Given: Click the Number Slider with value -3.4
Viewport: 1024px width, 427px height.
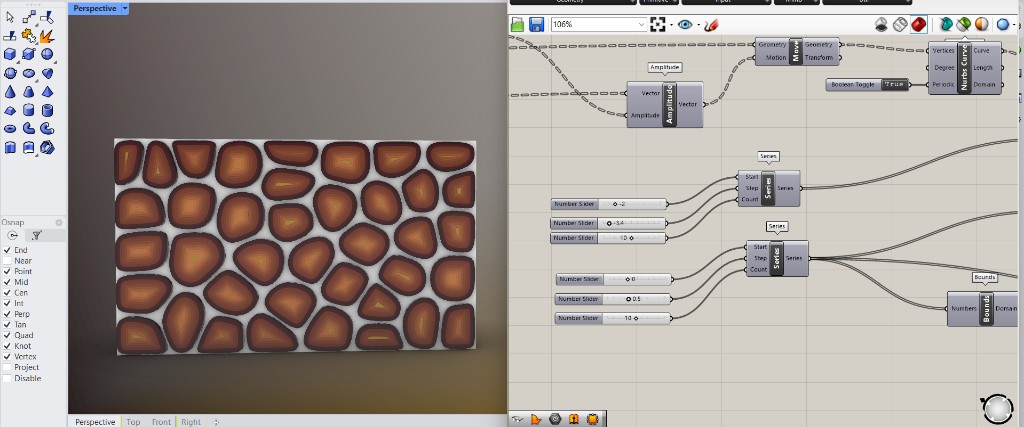Looking at the screenshot, I should 609,223.
